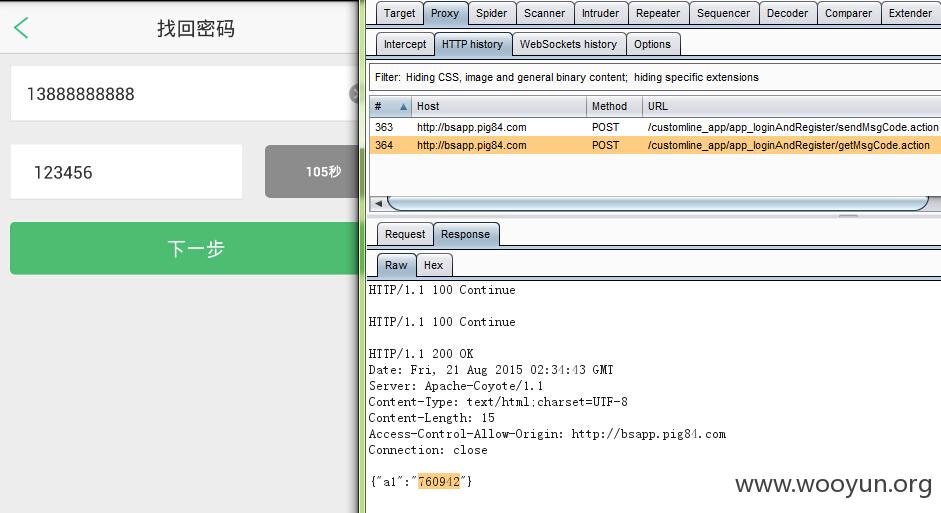Viewport: 941px width, 513px height.
Task: Click the Server: Apache-Coyote/1.1 header line
Action: [x=455, y=386]
